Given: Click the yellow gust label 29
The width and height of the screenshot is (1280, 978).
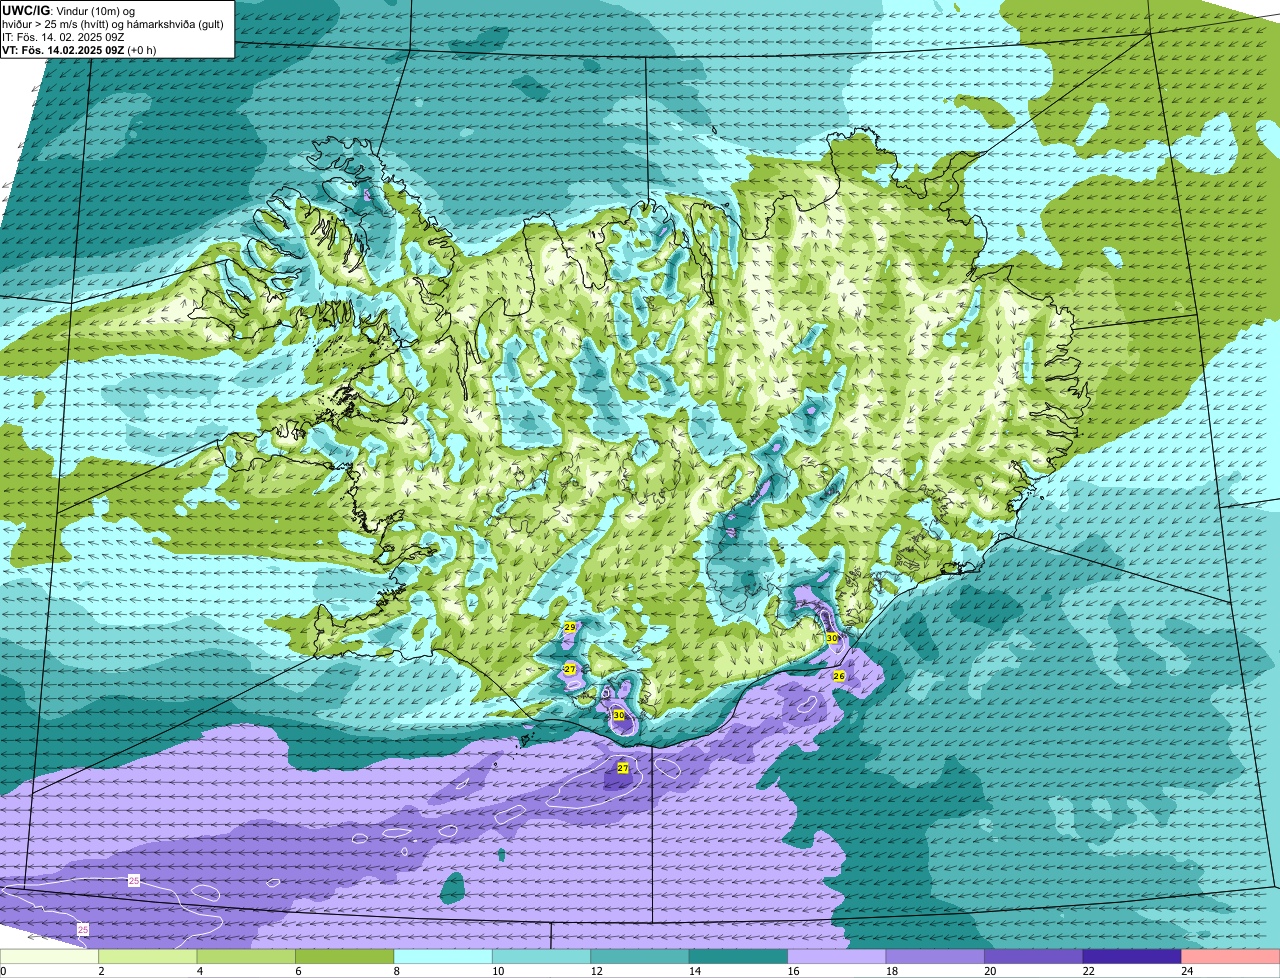Looking at the screenshot, I should [x=569, y=627].
